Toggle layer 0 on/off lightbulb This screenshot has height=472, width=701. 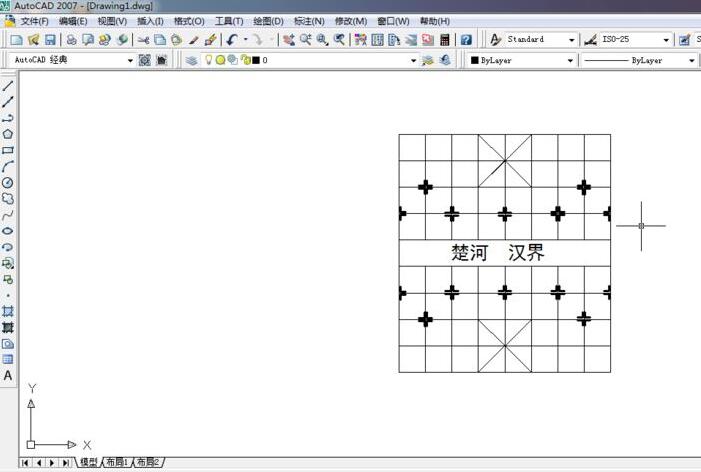pyautogui.click(x=209, y=60)
